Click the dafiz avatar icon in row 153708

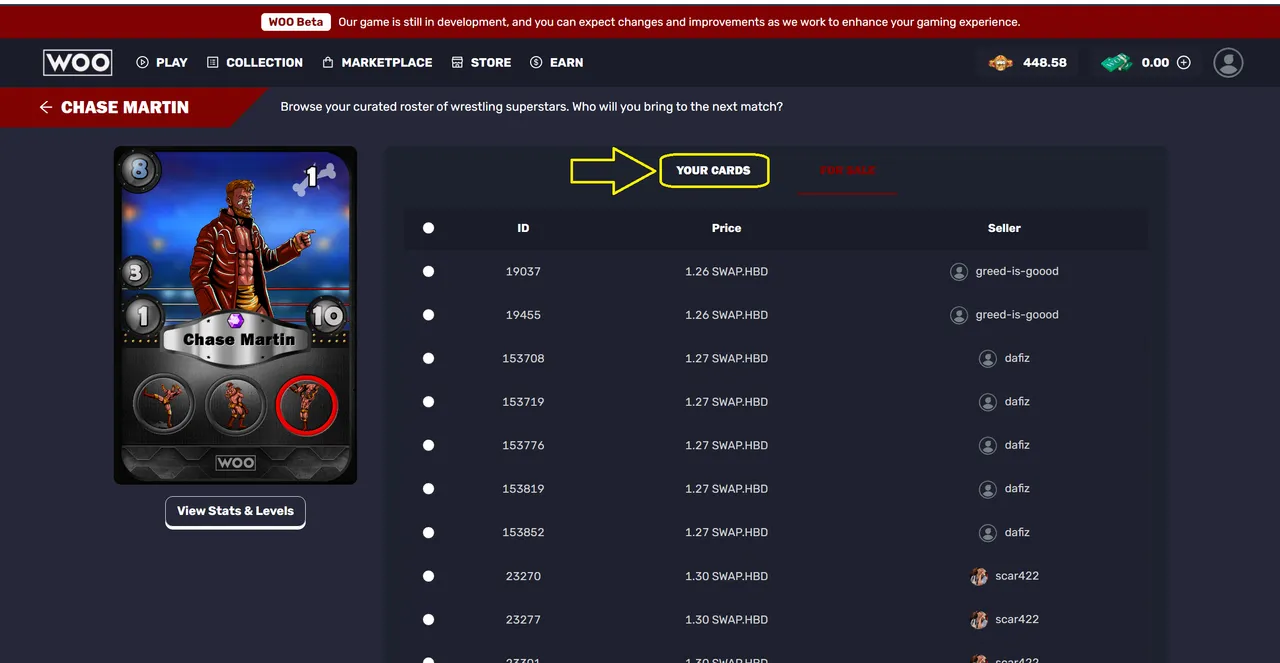tap(987, 358)
